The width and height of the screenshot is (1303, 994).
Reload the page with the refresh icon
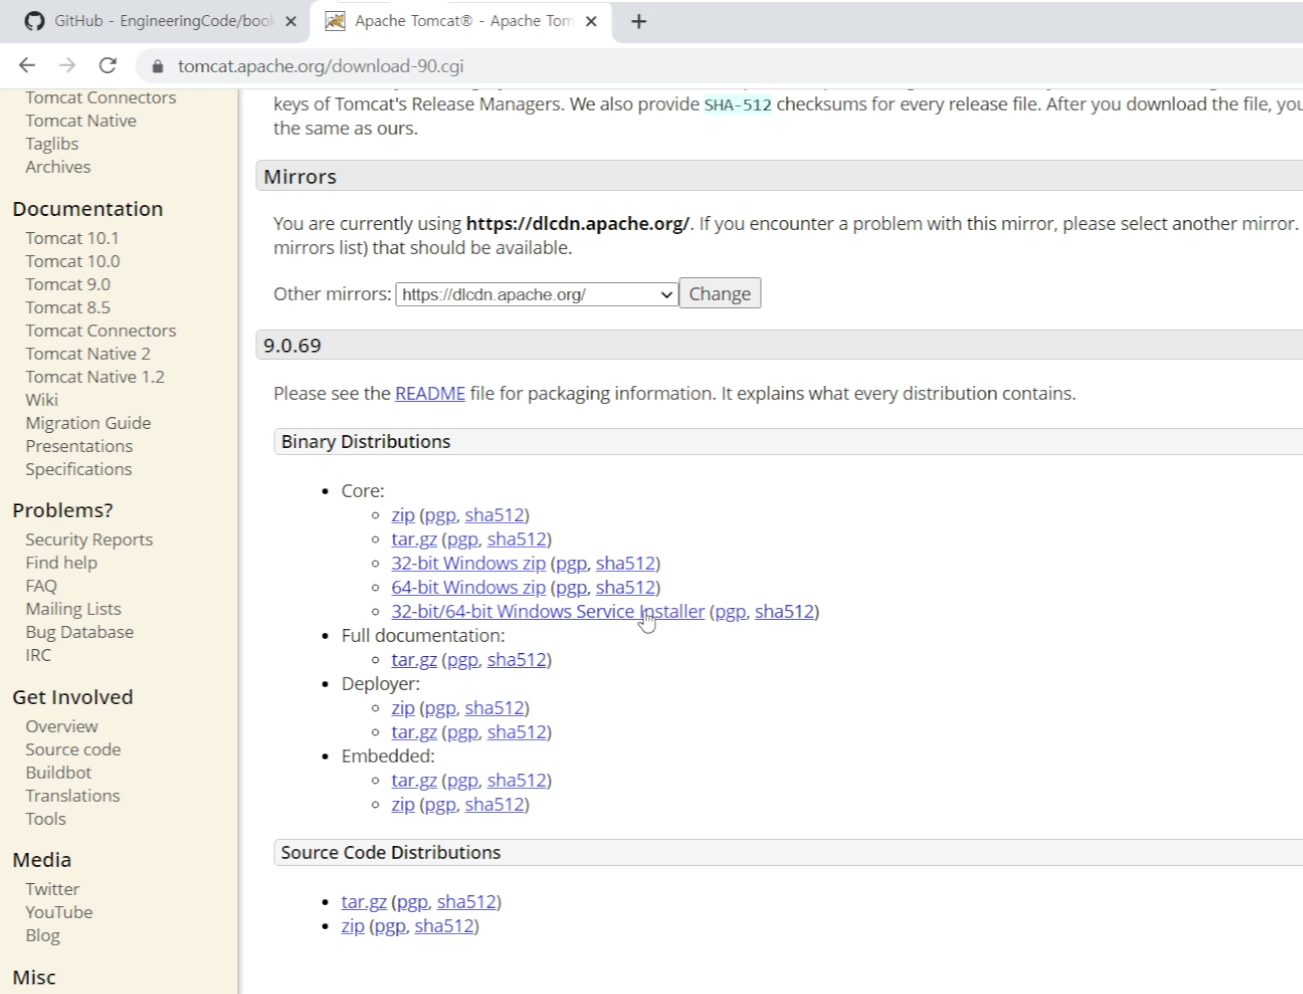(x=108, y=66)
